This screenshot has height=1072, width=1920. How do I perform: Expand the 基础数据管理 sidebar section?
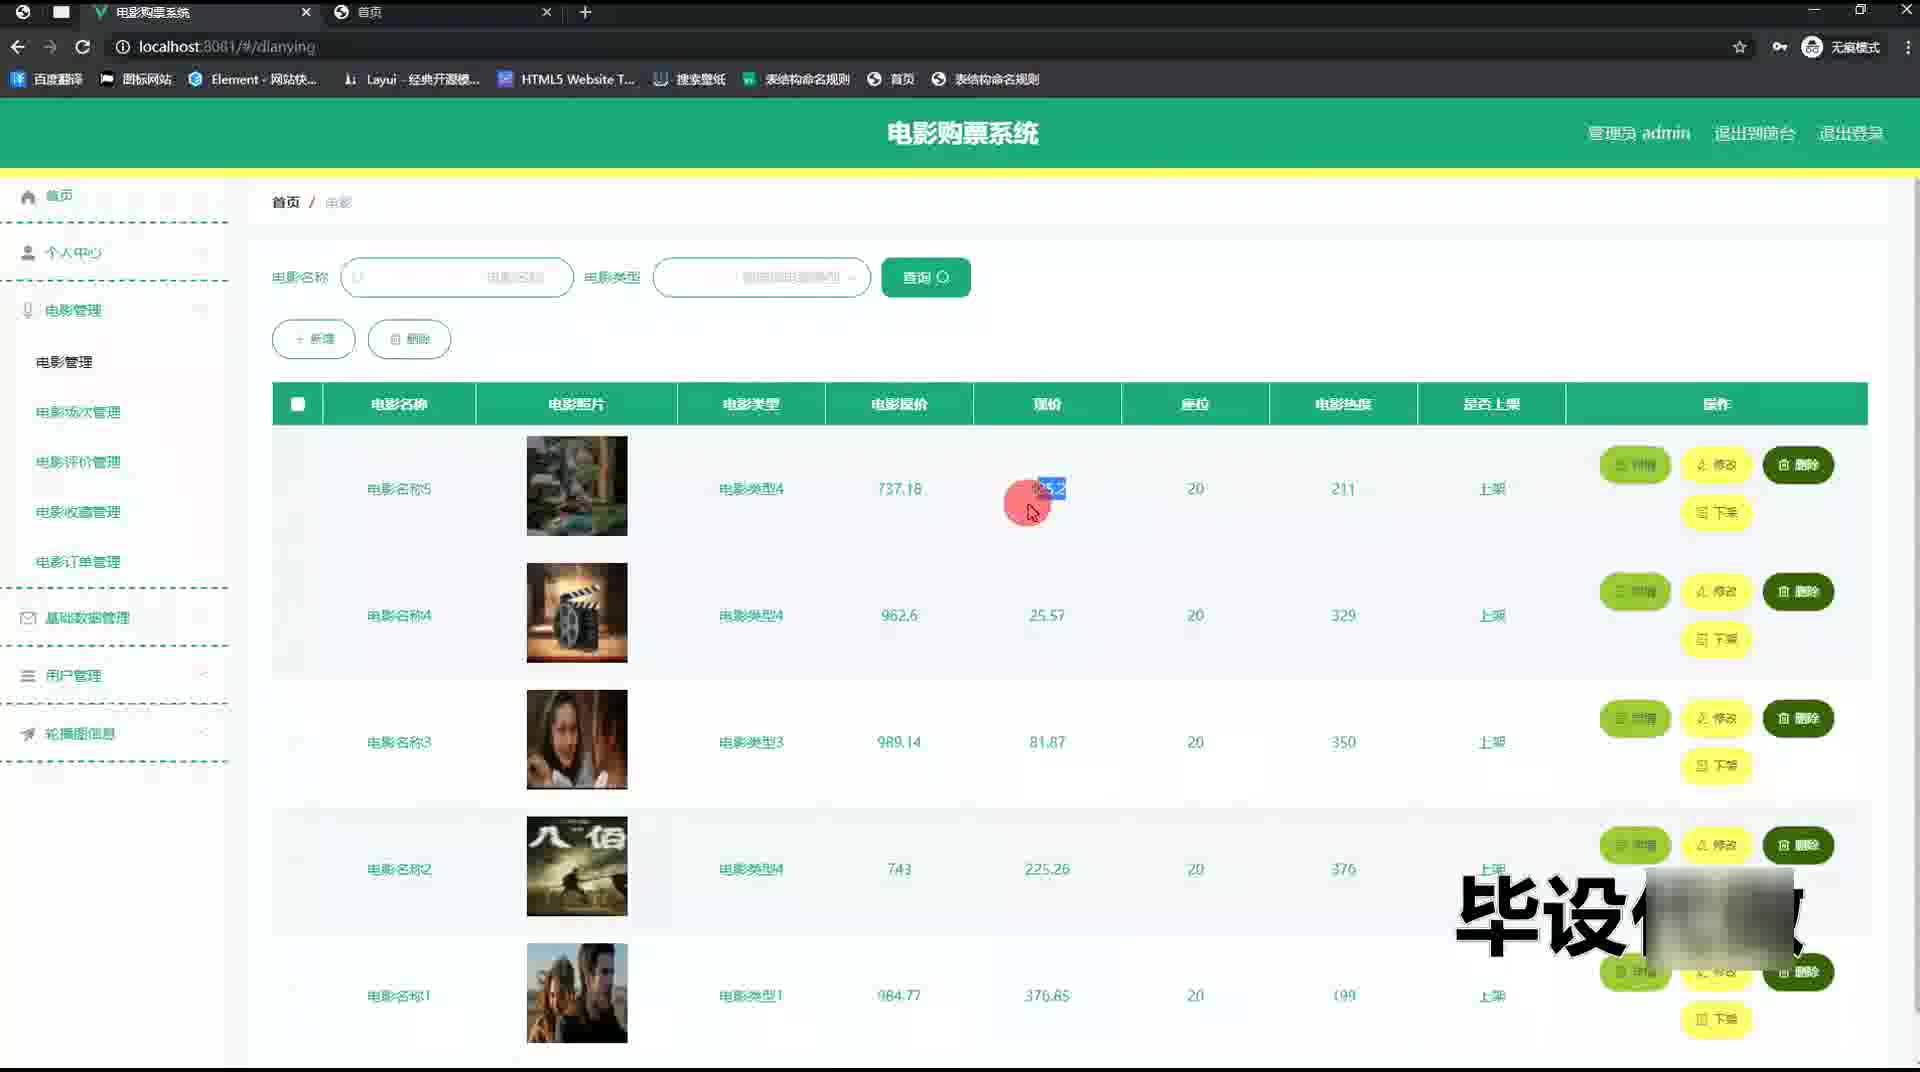(87, 618)
